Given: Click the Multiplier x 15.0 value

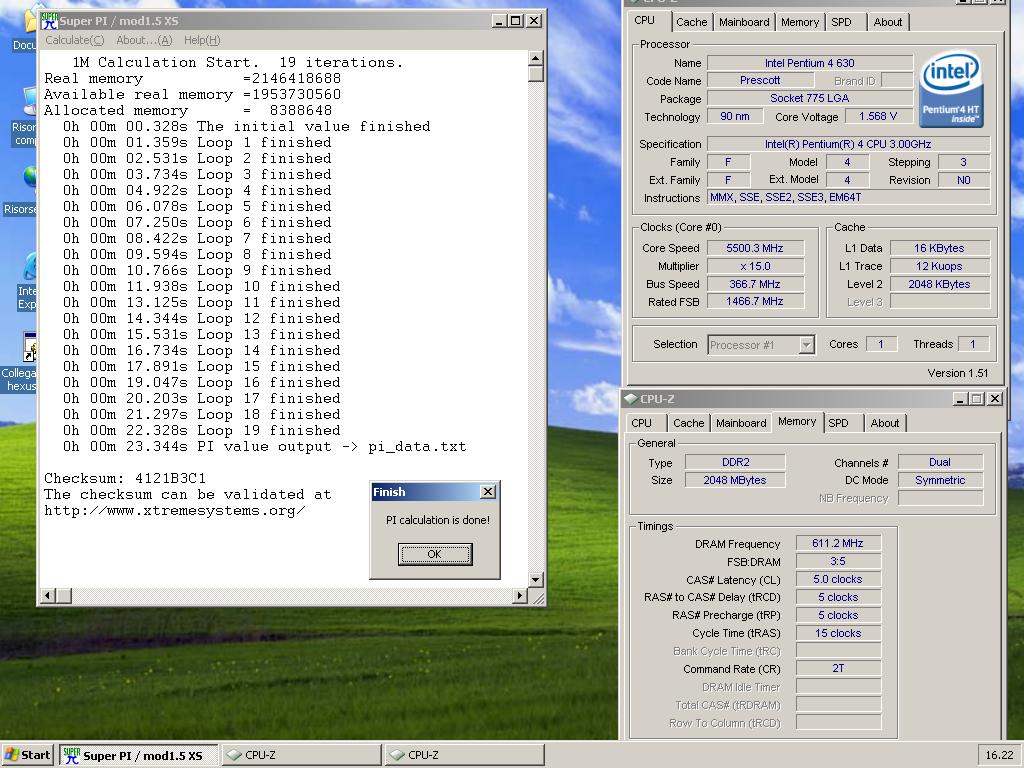Looking at the screenshot, I should pos(755,266).
